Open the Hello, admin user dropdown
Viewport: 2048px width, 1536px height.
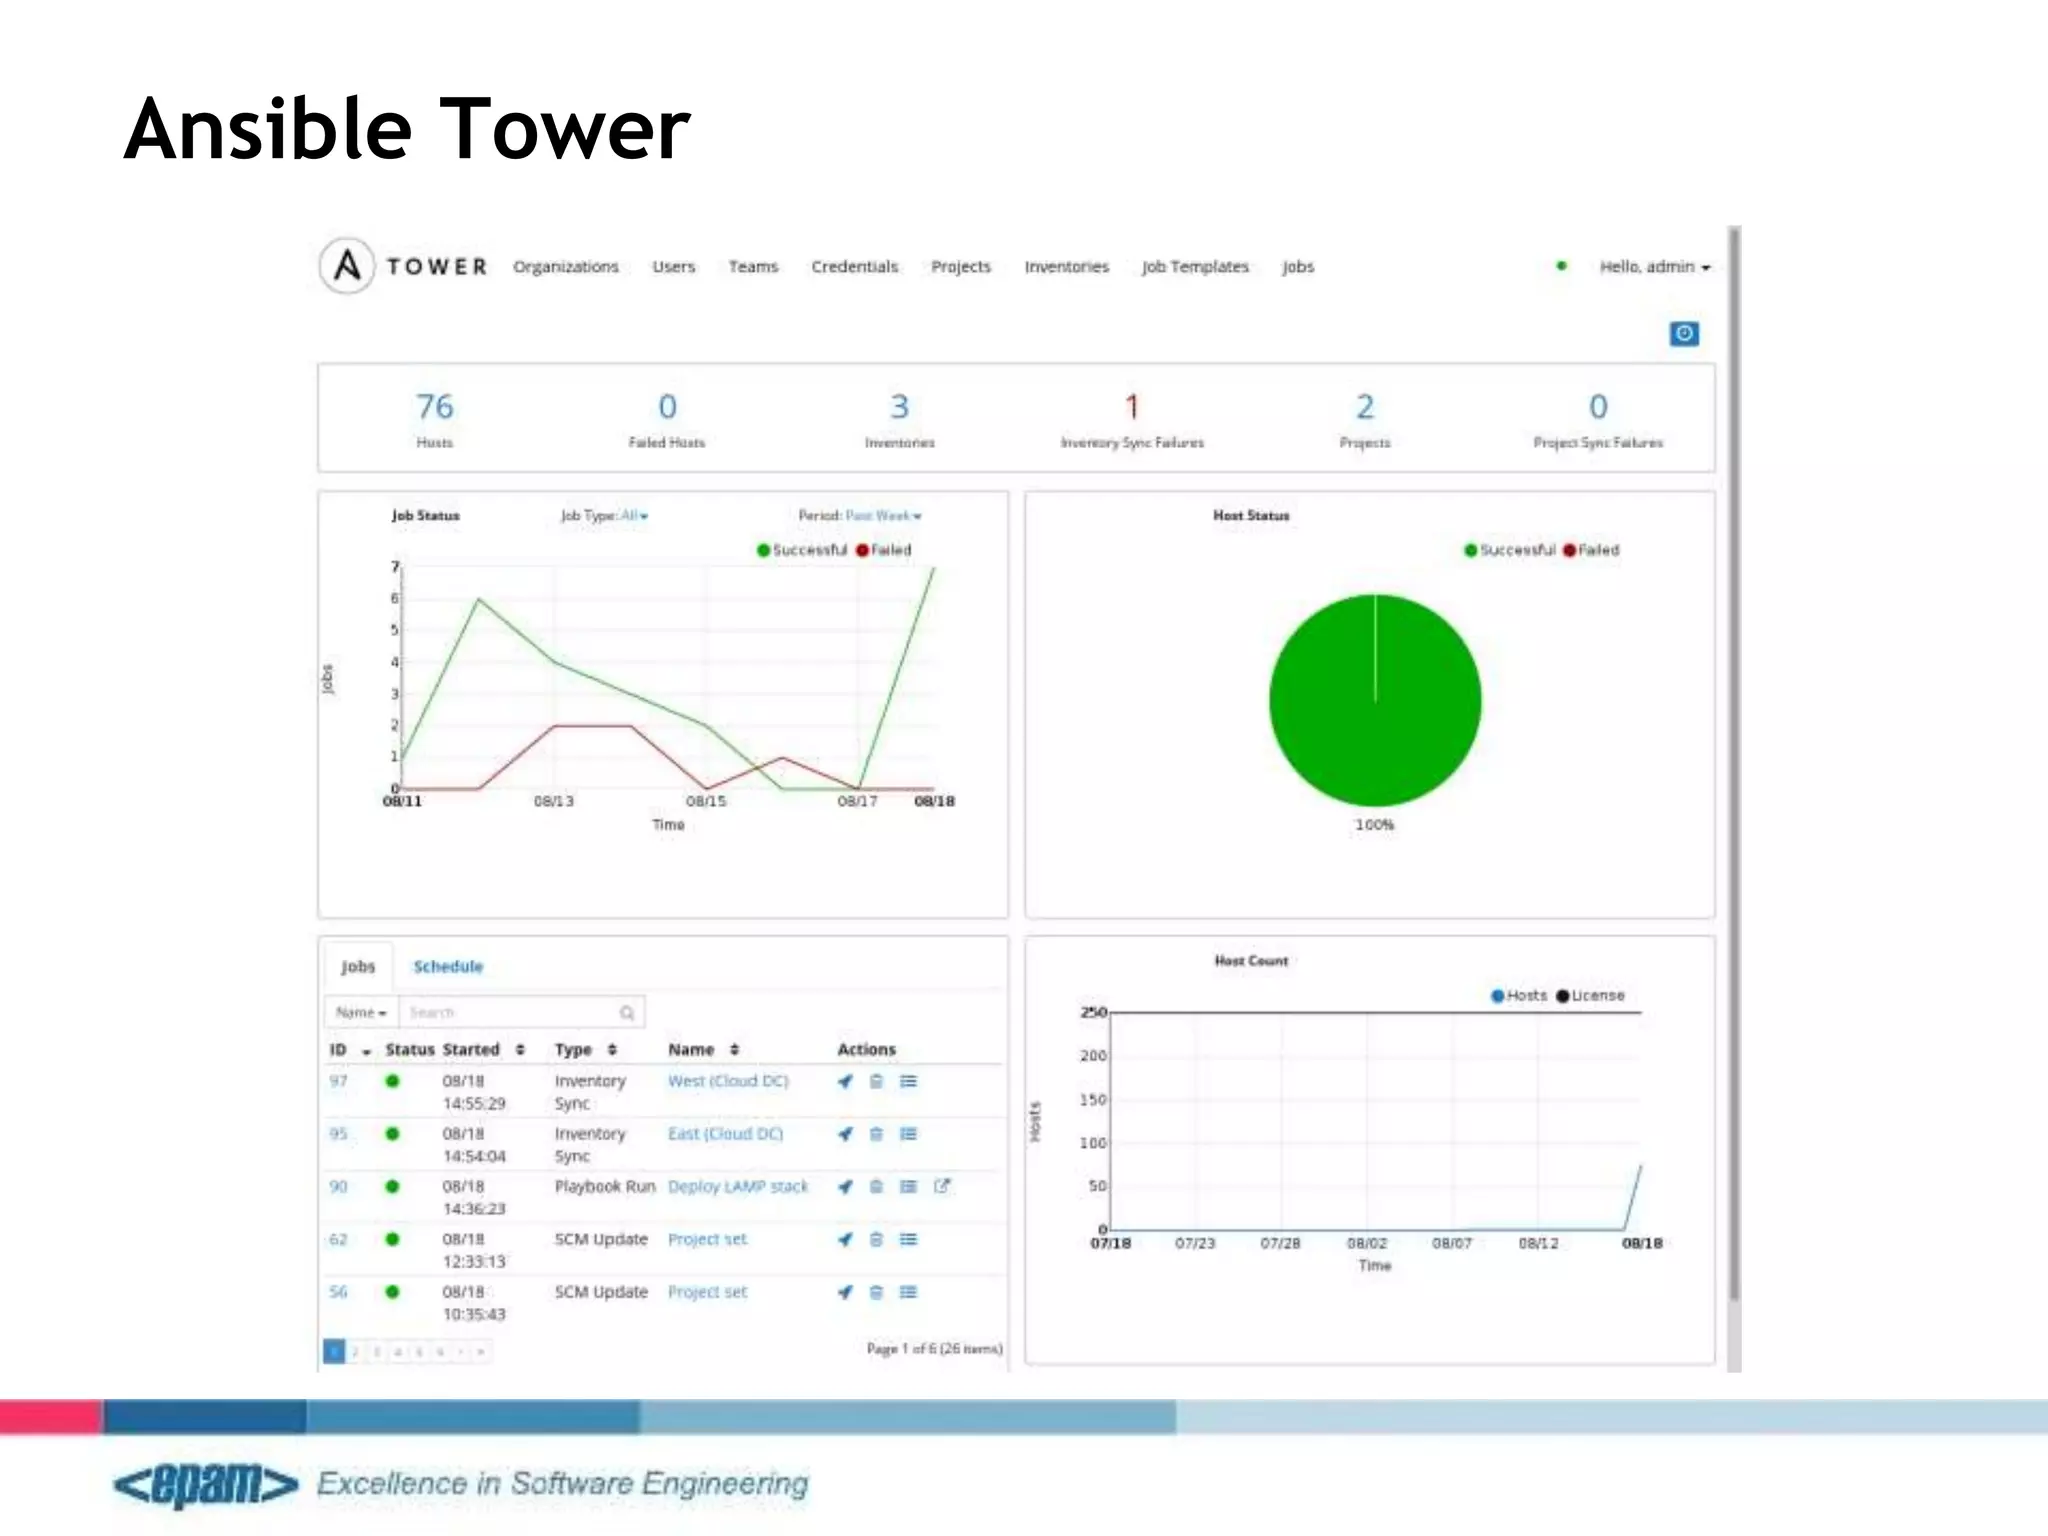tap(1655, 267)
